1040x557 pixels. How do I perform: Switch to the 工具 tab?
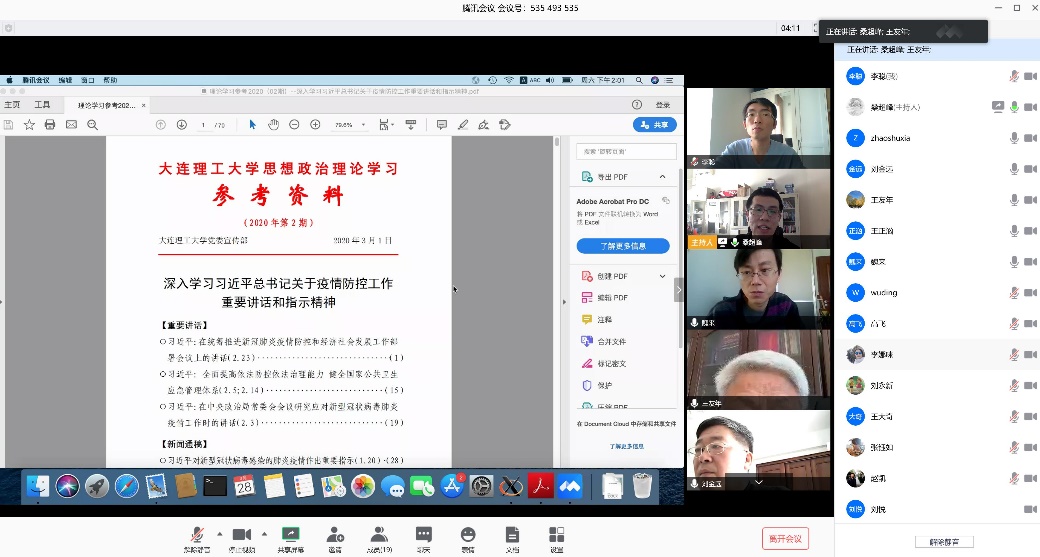point(42,104)
